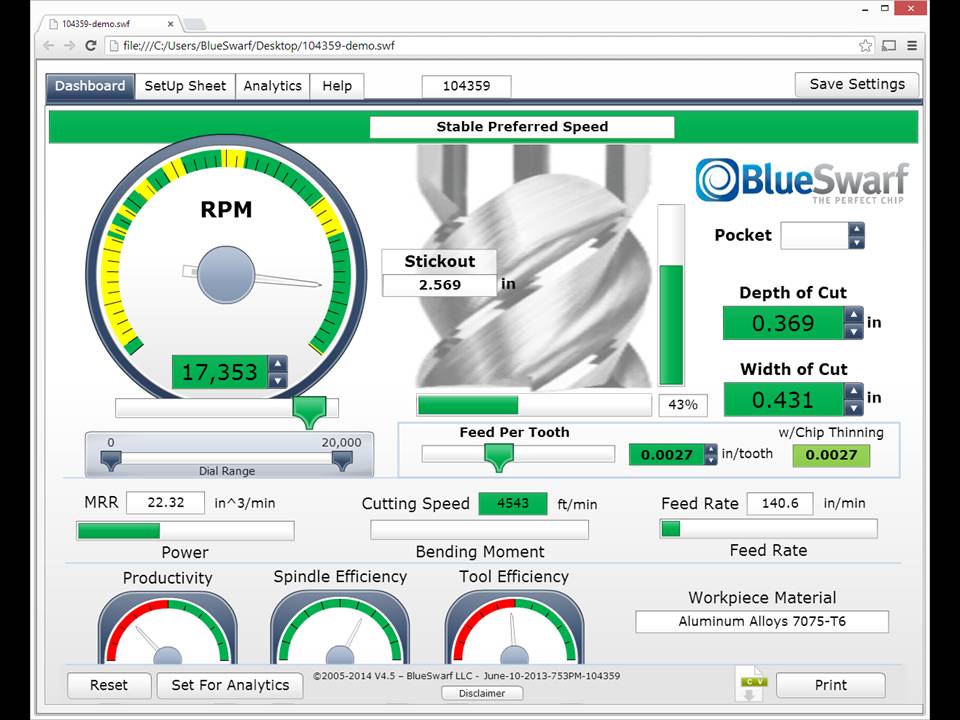Click the Power bar gauge

click(x=185, y=530)
